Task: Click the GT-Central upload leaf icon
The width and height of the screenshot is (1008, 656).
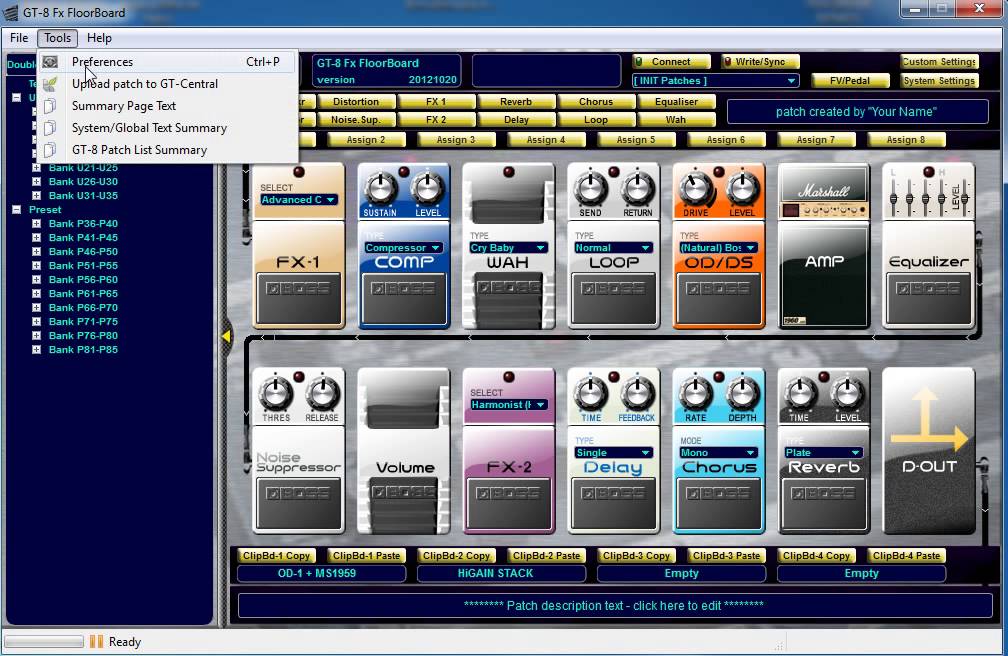Action: tap(50, 84)
